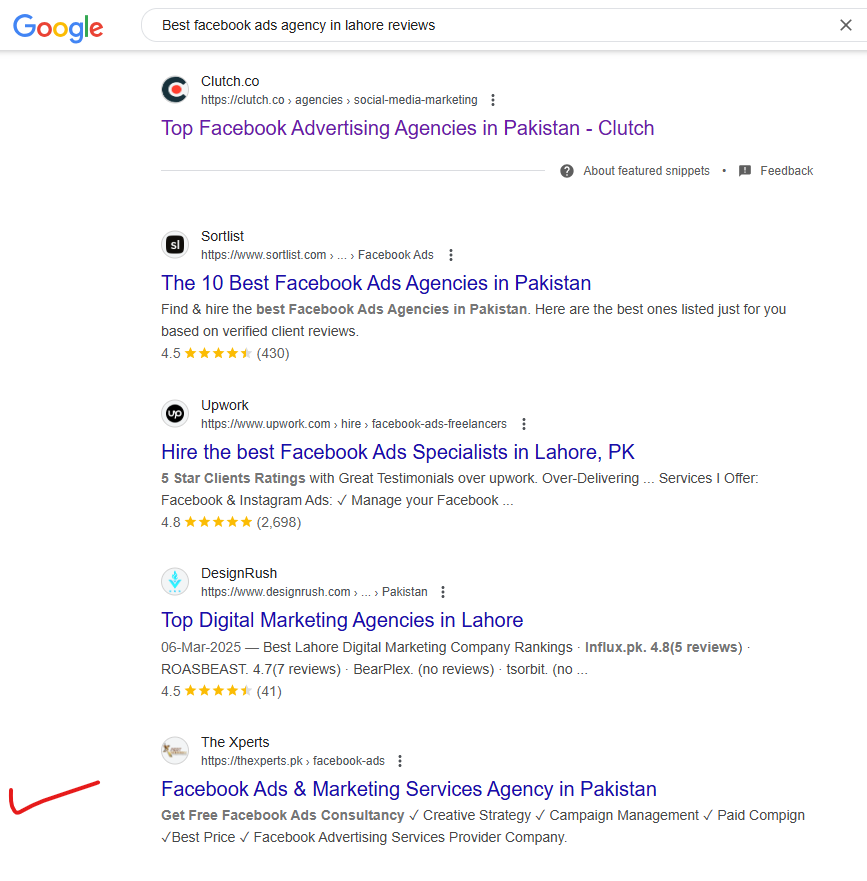
Task: Open more options for Clutch.co result
Action: [493, 100]
